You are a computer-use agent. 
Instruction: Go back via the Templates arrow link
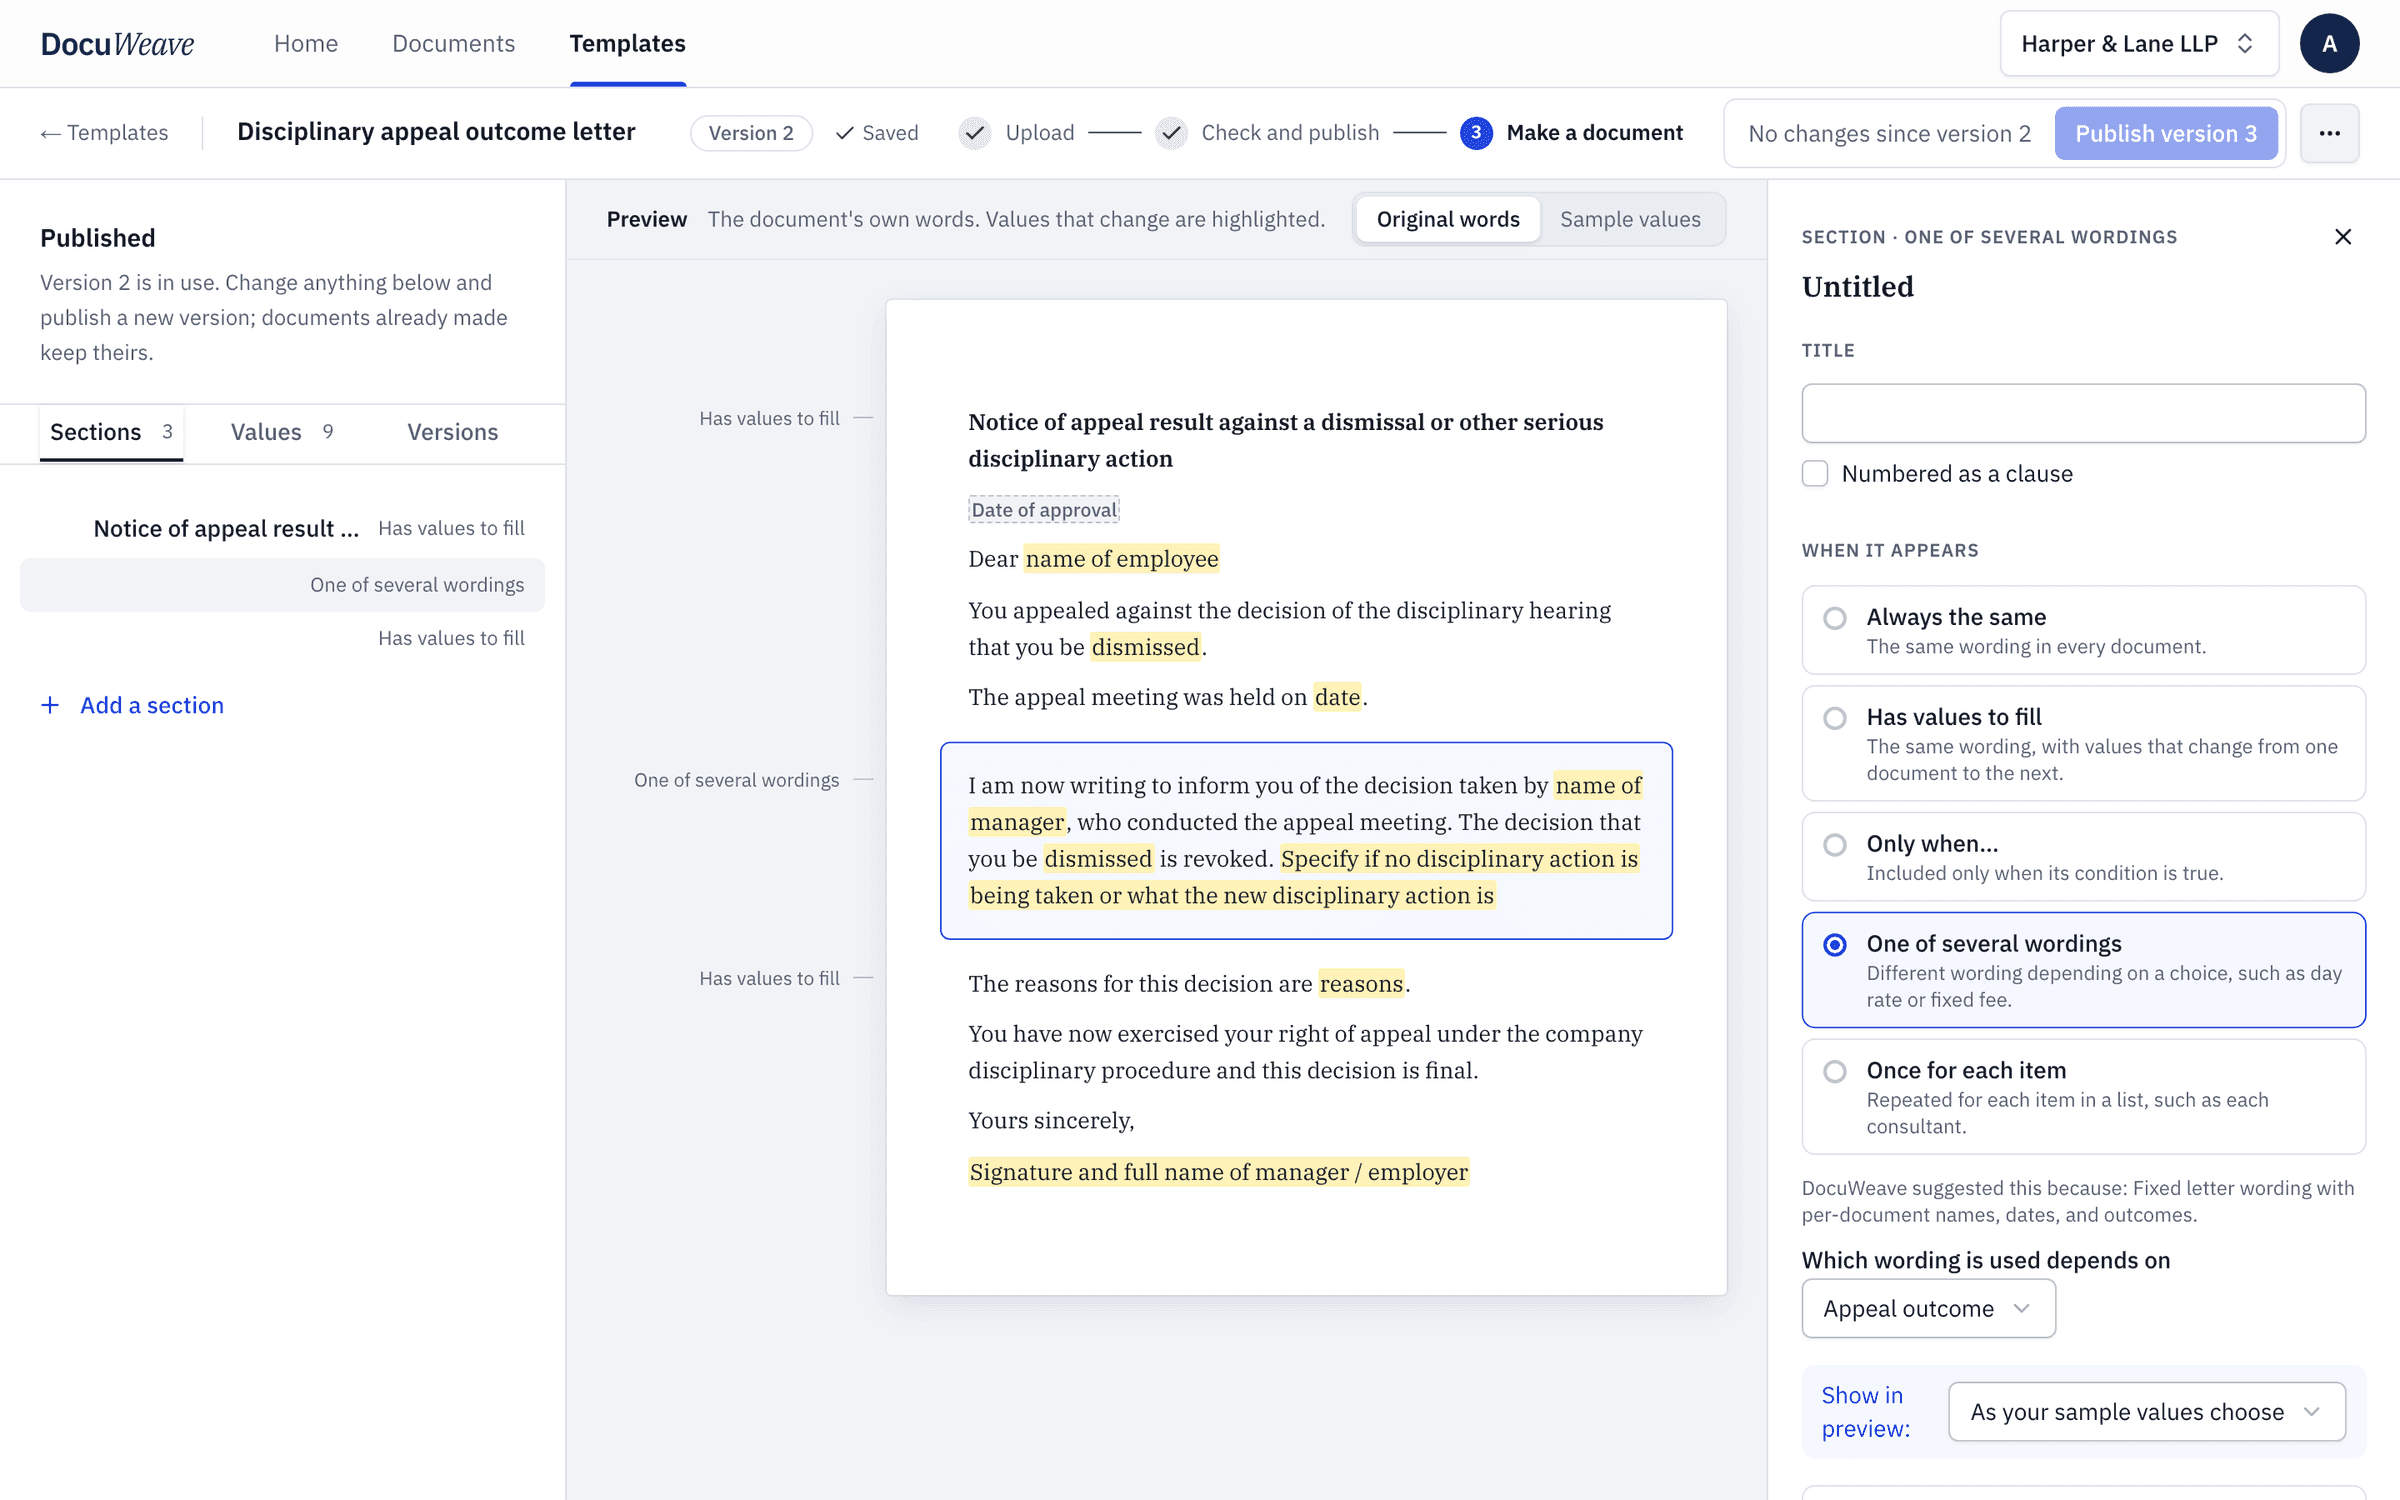pyautogui.click(x=104, y=133)
